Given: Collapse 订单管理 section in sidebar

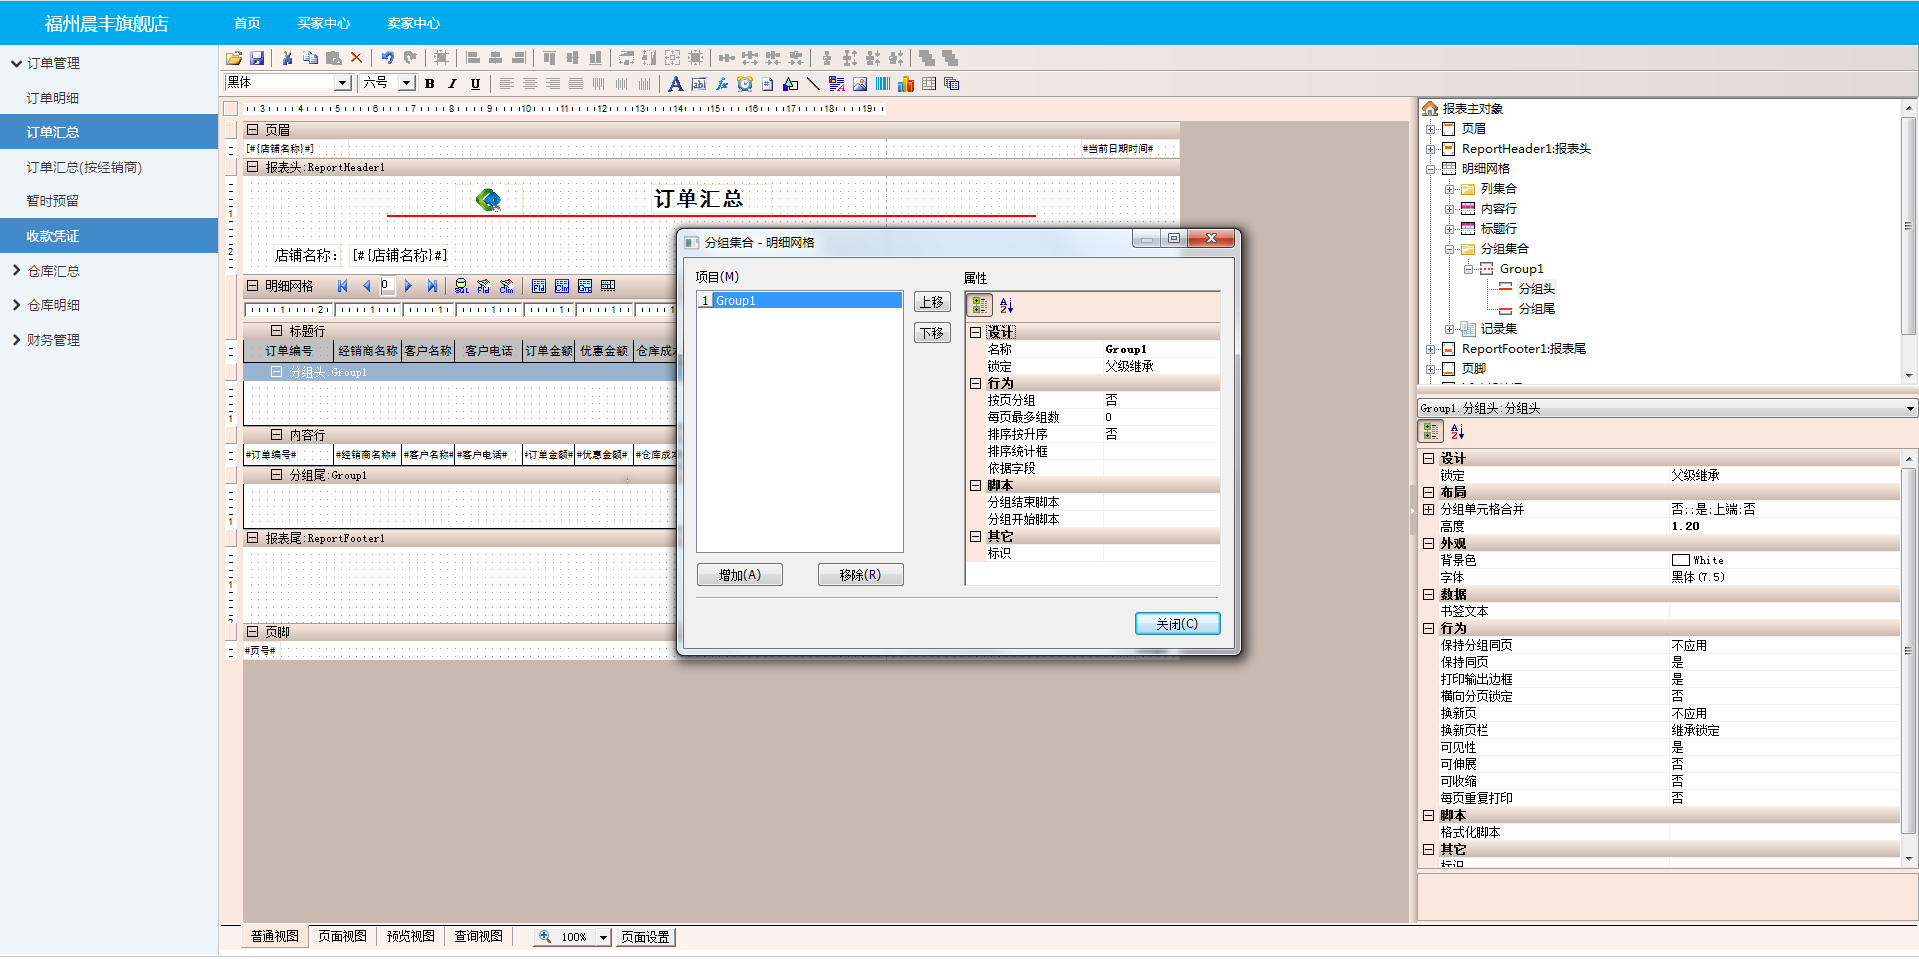Looking at the screenshot, I should 16,63.
